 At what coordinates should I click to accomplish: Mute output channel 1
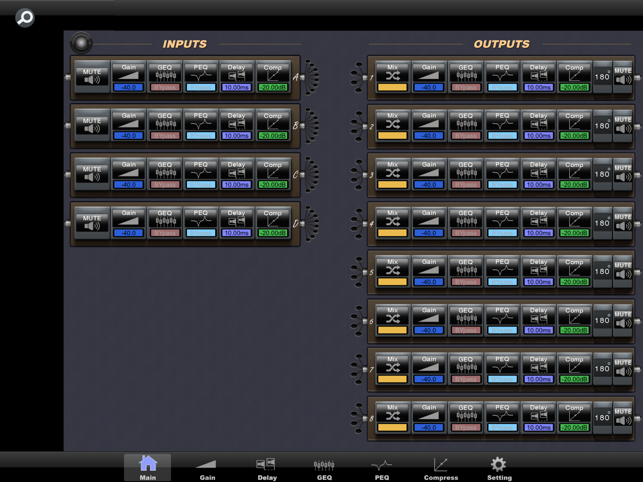(622, 76)
